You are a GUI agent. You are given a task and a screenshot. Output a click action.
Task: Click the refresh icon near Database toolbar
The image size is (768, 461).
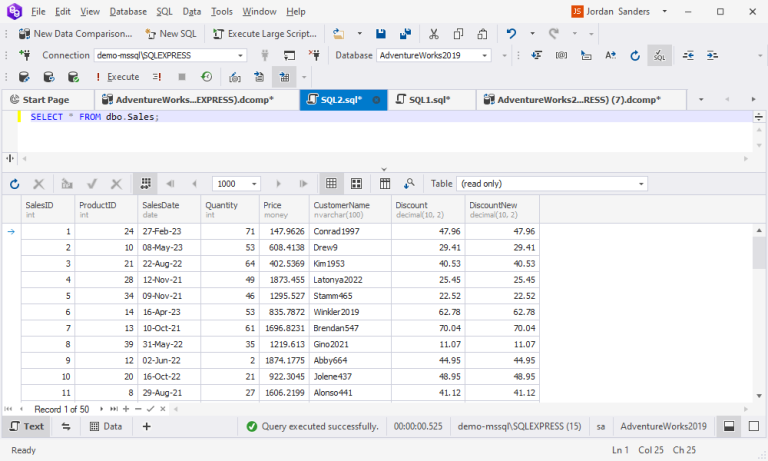click(x=635, y=55)
